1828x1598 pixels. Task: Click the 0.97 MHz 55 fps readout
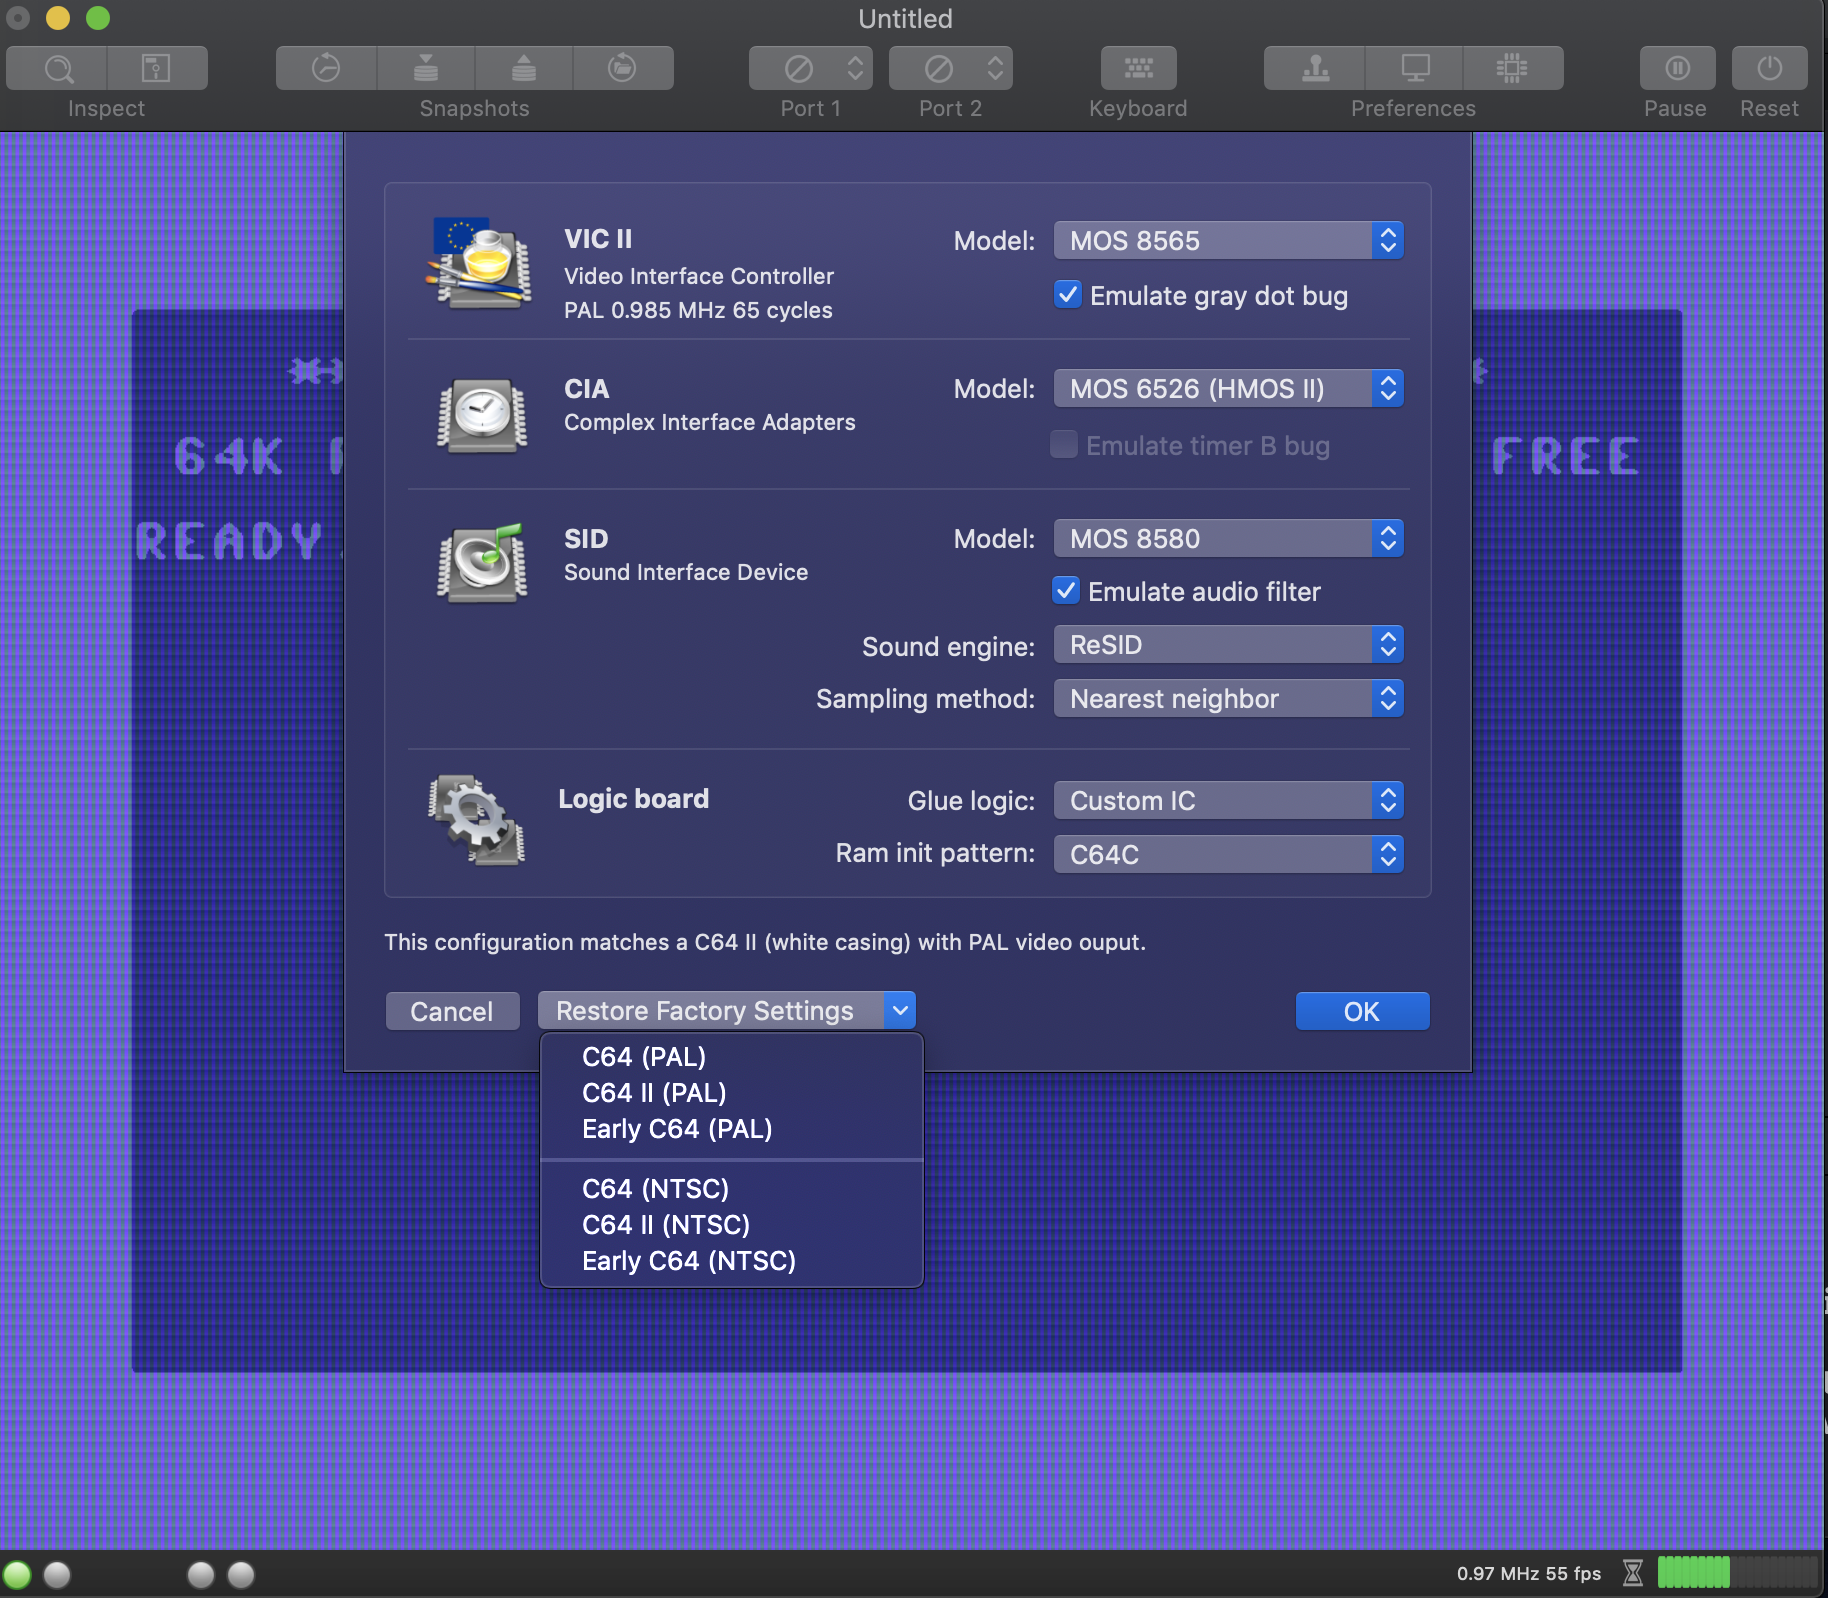coord(1529,1573)
